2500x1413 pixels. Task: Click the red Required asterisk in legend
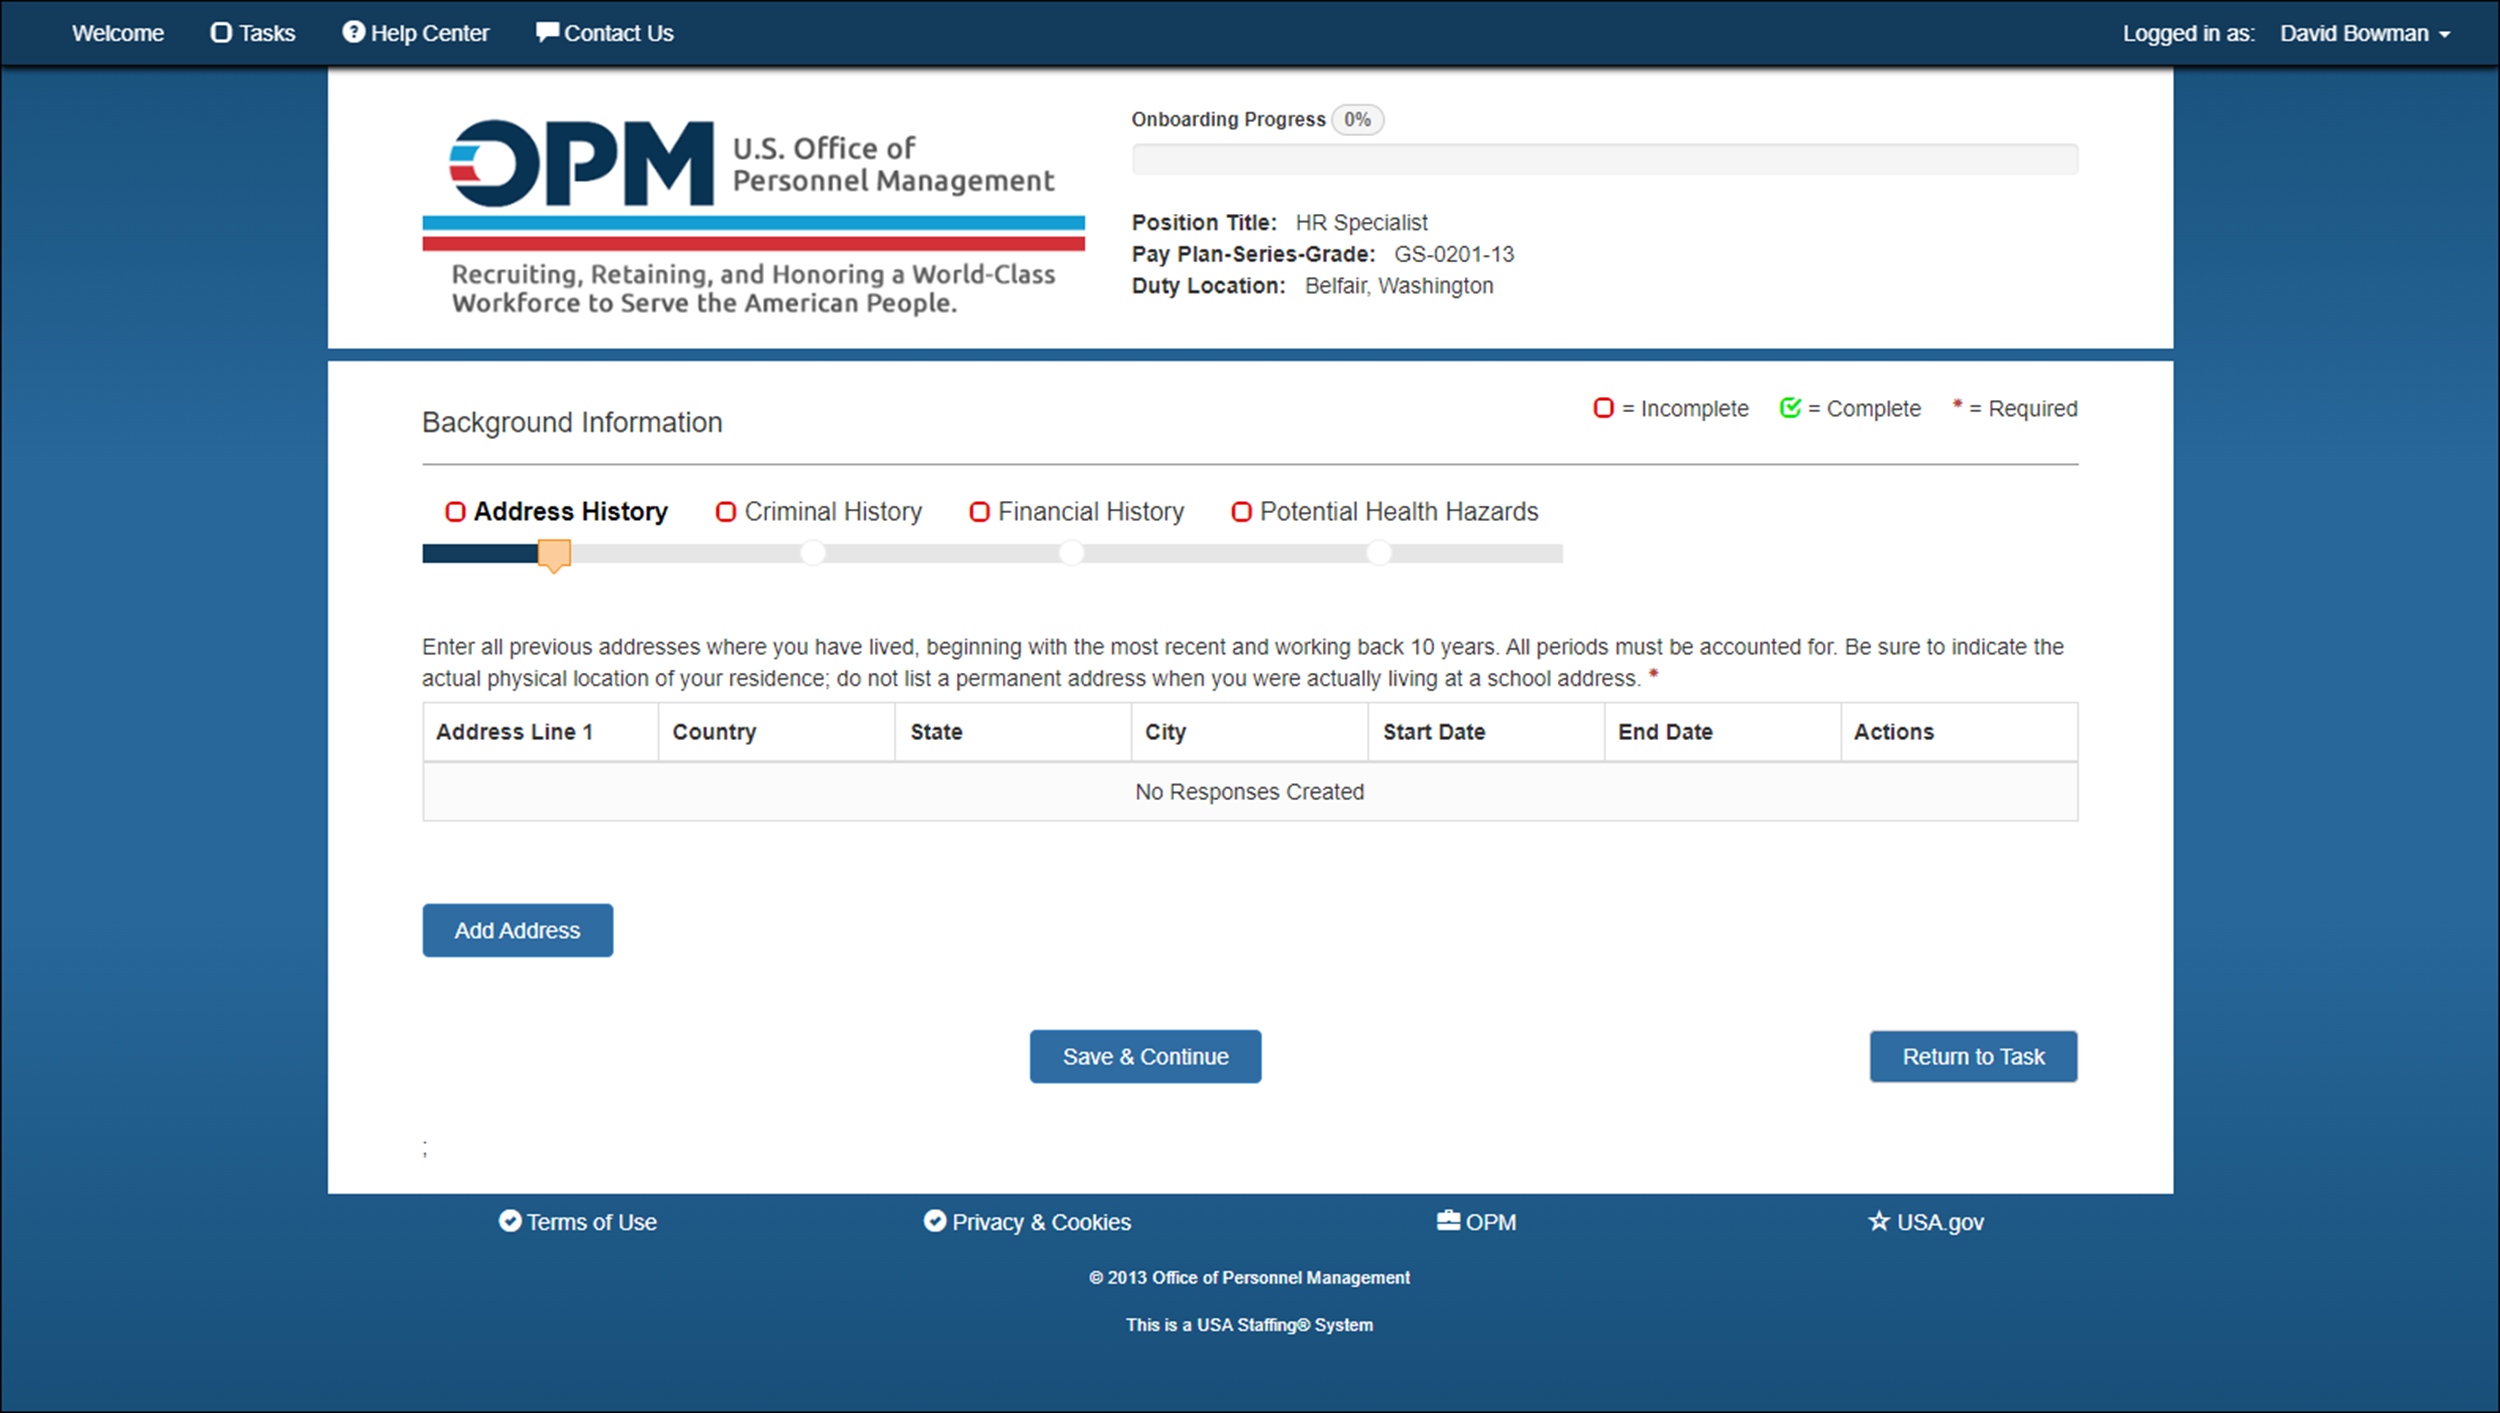click(x=1957, y=404)
